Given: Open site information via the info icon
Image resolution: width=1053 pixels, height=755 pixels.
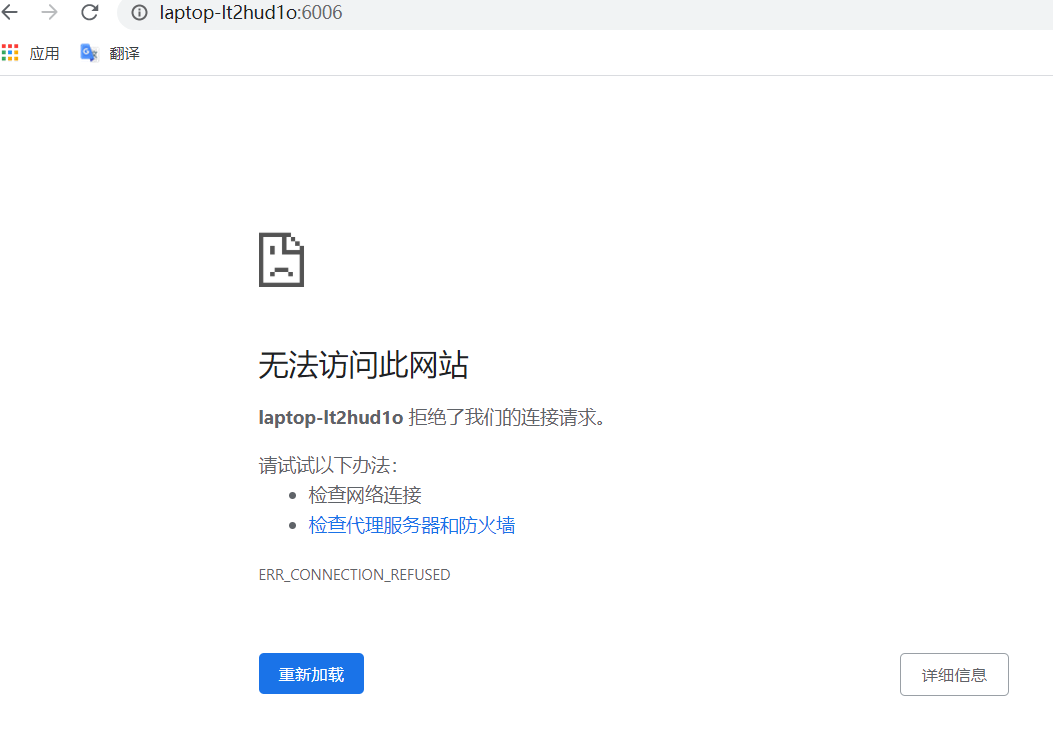Looking at the screenshot, I should (x=138, y=13).
